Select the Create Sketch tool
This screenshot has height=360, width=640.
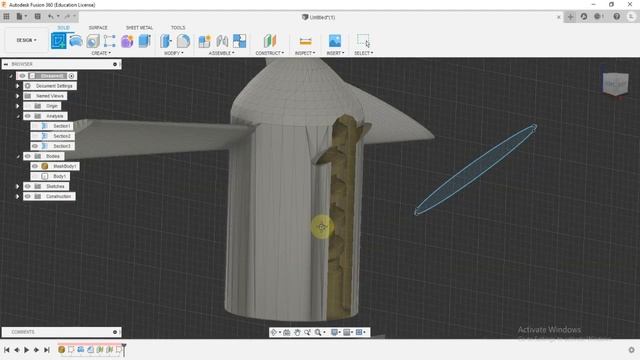58,41
